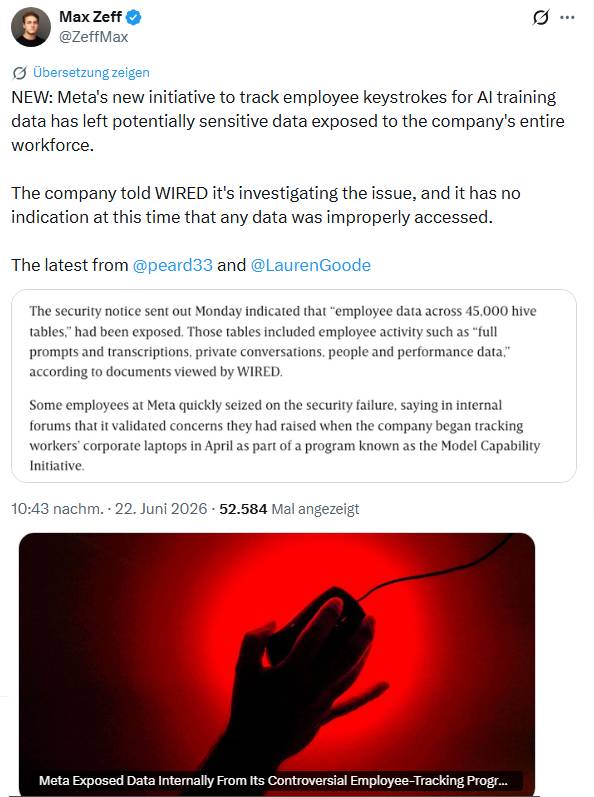Open the red mouse article preview card
This screenshot has width=594, height=797.
pyautogui.click(x=277, y=664)
